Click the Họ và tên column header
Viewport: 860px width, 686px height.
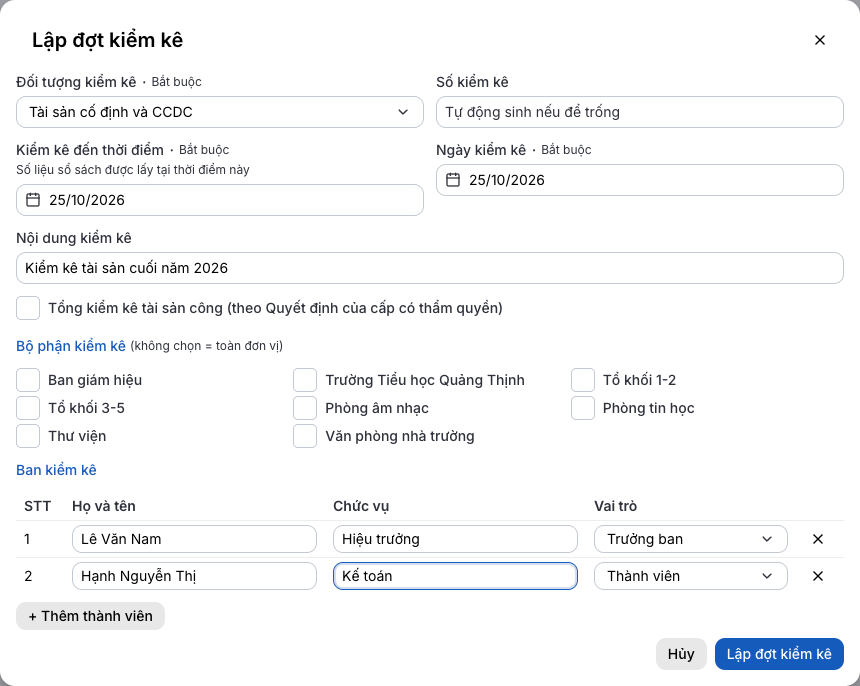[x=104, y=506]
